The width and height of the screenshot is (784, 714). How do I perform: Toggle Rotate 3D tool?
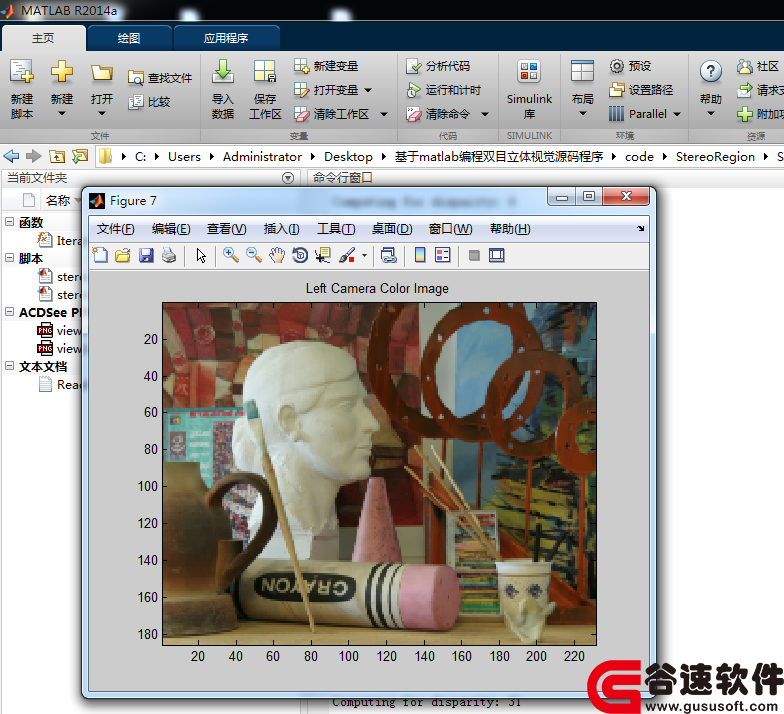click(x=300, y=256)
